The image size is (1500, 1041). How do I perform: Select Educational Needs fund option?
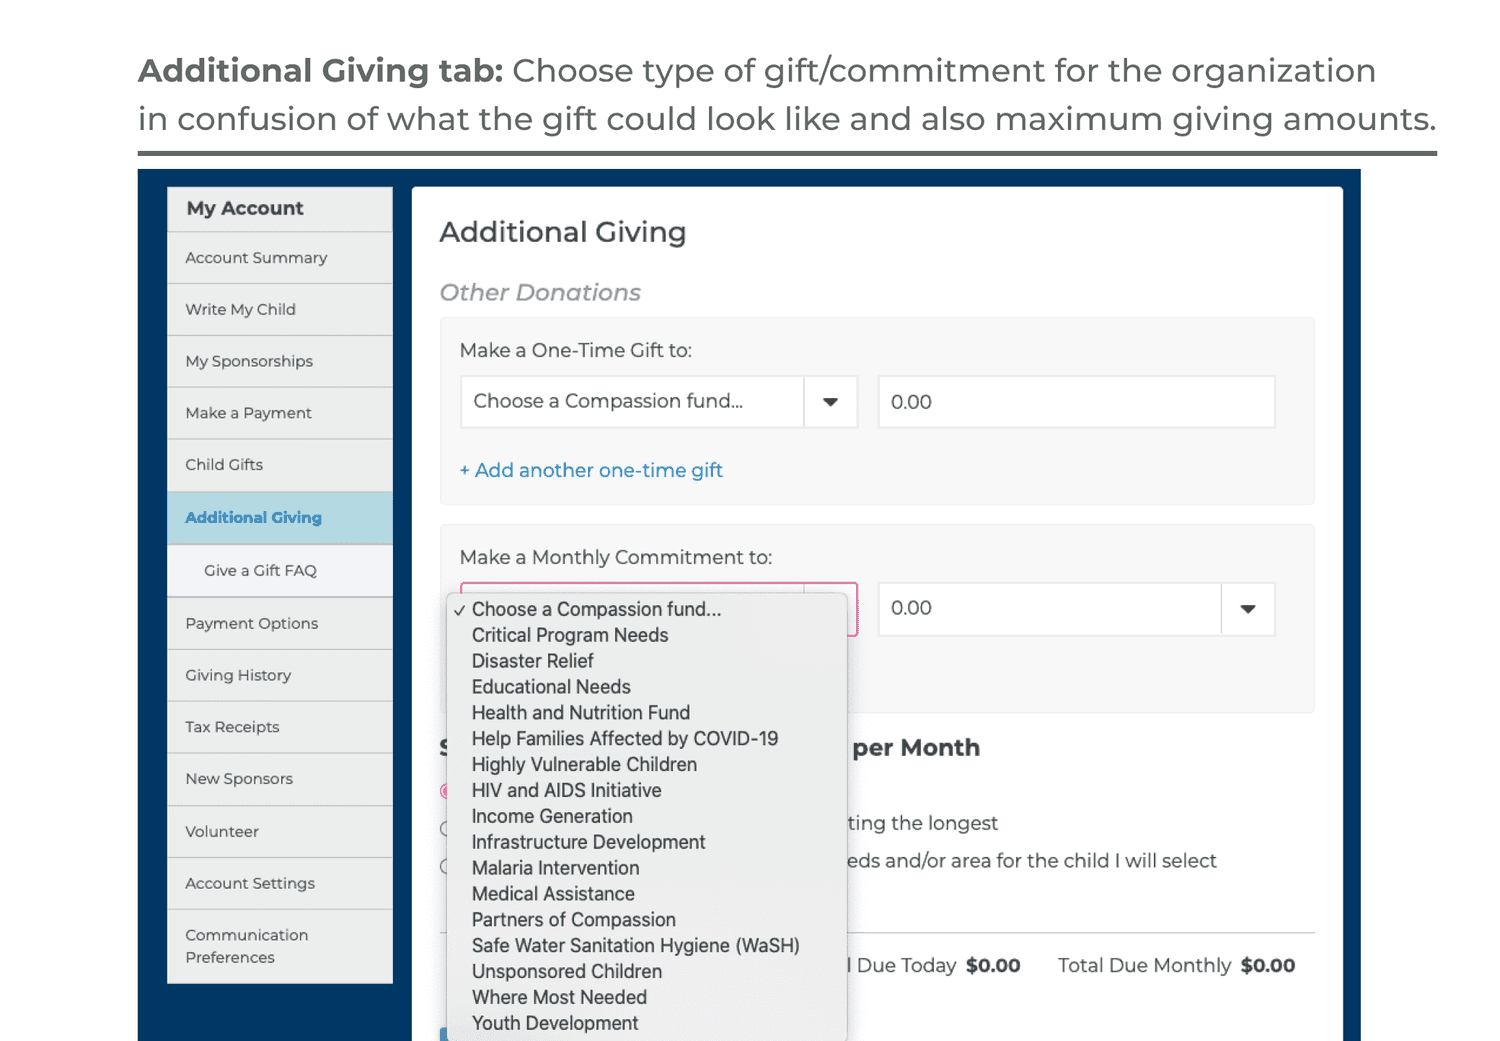[x=647, y=687]
